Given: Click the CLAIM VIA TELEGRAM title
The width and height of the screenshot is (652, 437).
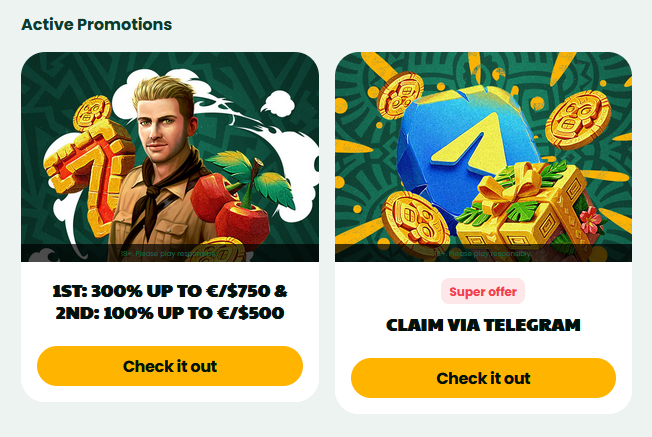Looking at the screenshot, I should click(x=483, y=325).
